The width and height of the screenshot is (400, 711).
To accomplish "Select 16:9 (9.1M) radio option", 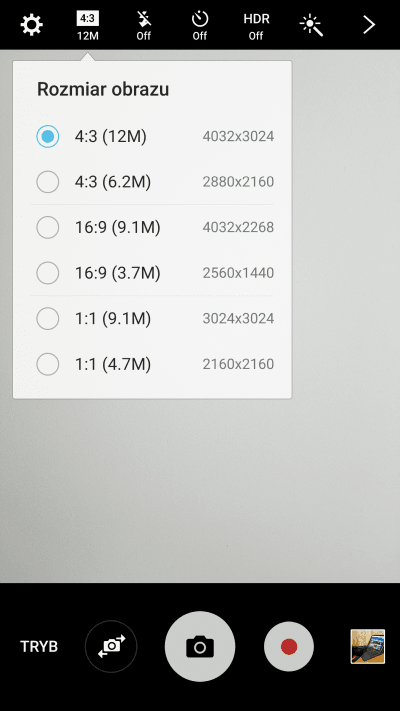I will (152, 227).
